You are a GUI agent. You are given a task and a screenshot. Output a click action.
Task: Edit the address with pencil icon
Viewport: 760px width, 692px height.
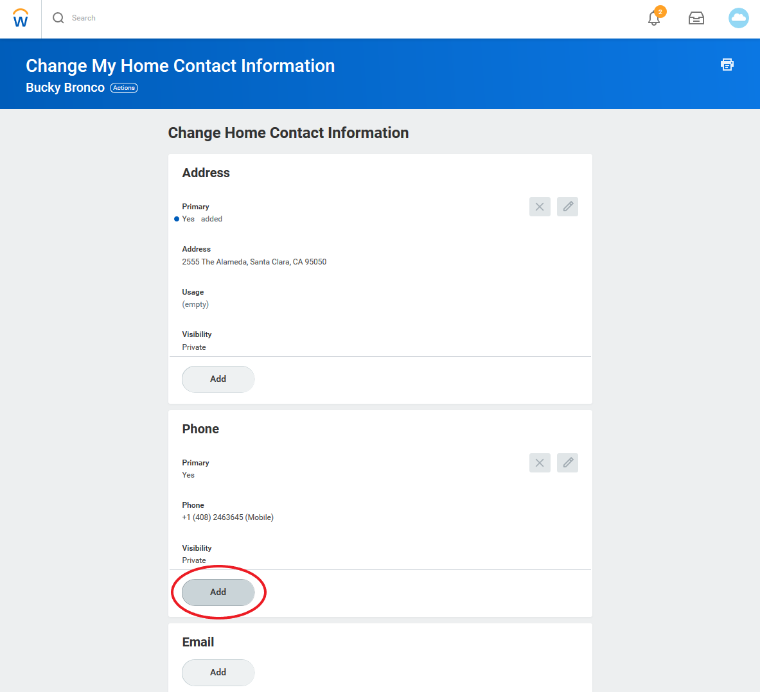(568, 207)
